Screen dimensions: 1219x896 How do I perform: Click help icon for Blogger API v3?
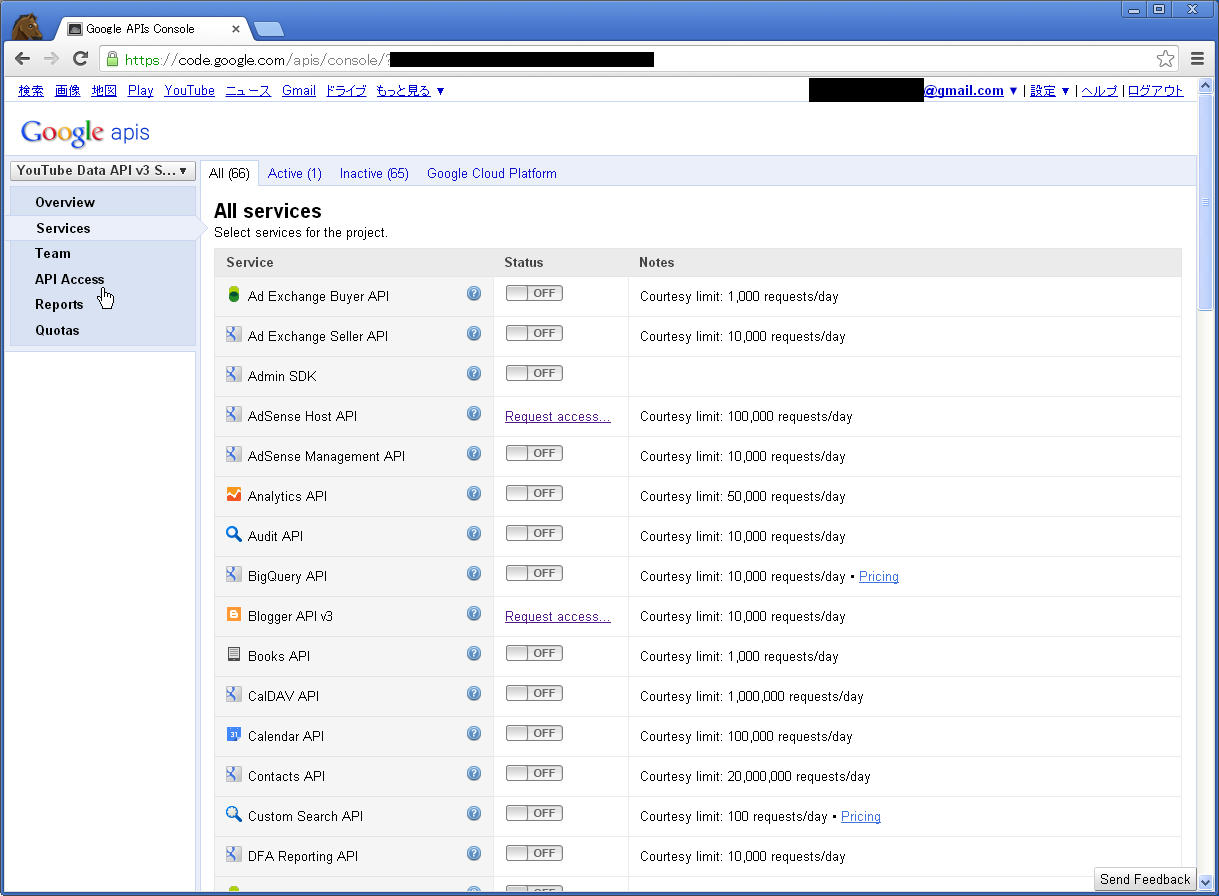pyautogui.click(x=474, y=614)
